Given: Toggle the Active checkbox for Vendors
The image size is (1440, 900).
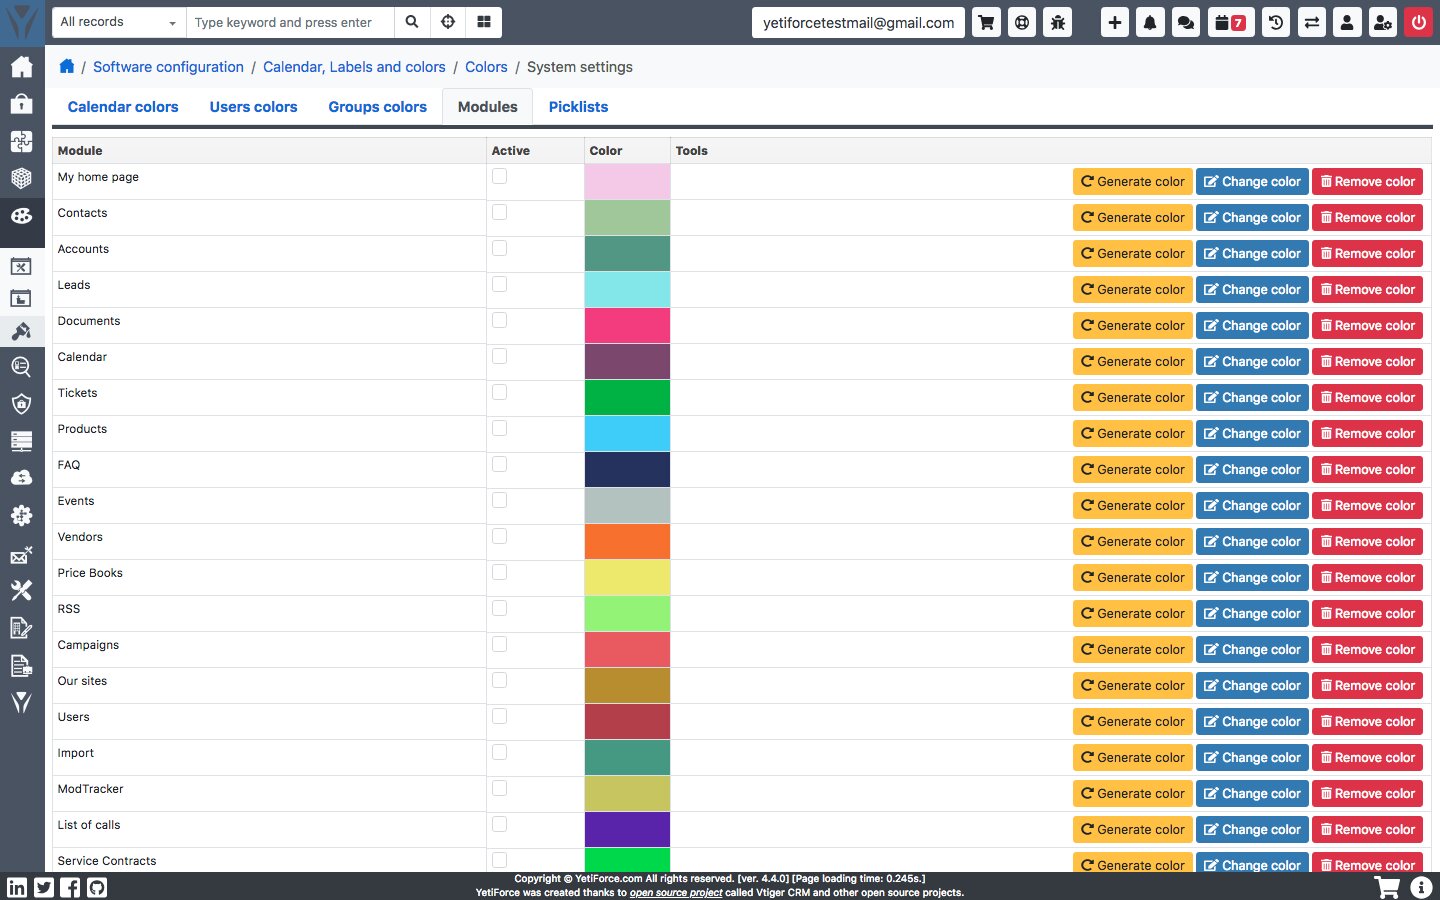Looking at the screenshot, I should [x=499, y=537].
